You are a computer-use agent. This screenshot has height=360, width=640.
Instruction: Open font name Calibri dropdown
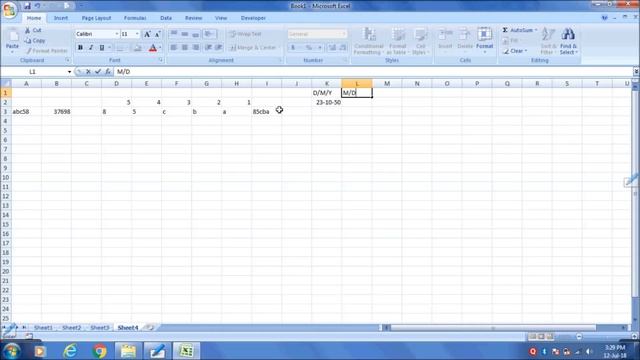tap(117, 34)
